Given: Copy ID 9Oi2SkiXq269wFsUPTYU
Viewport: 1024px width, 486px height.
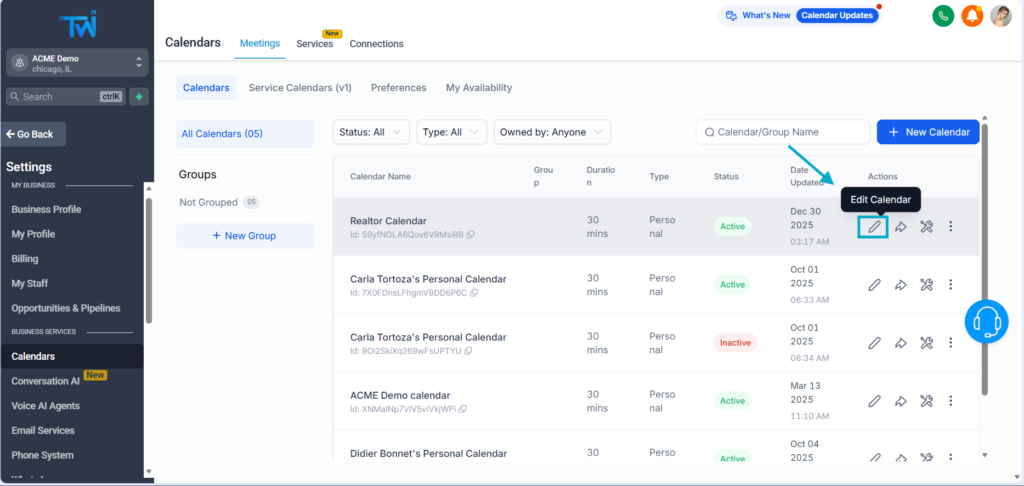Looking at the screenshot, I should (468, 351).
